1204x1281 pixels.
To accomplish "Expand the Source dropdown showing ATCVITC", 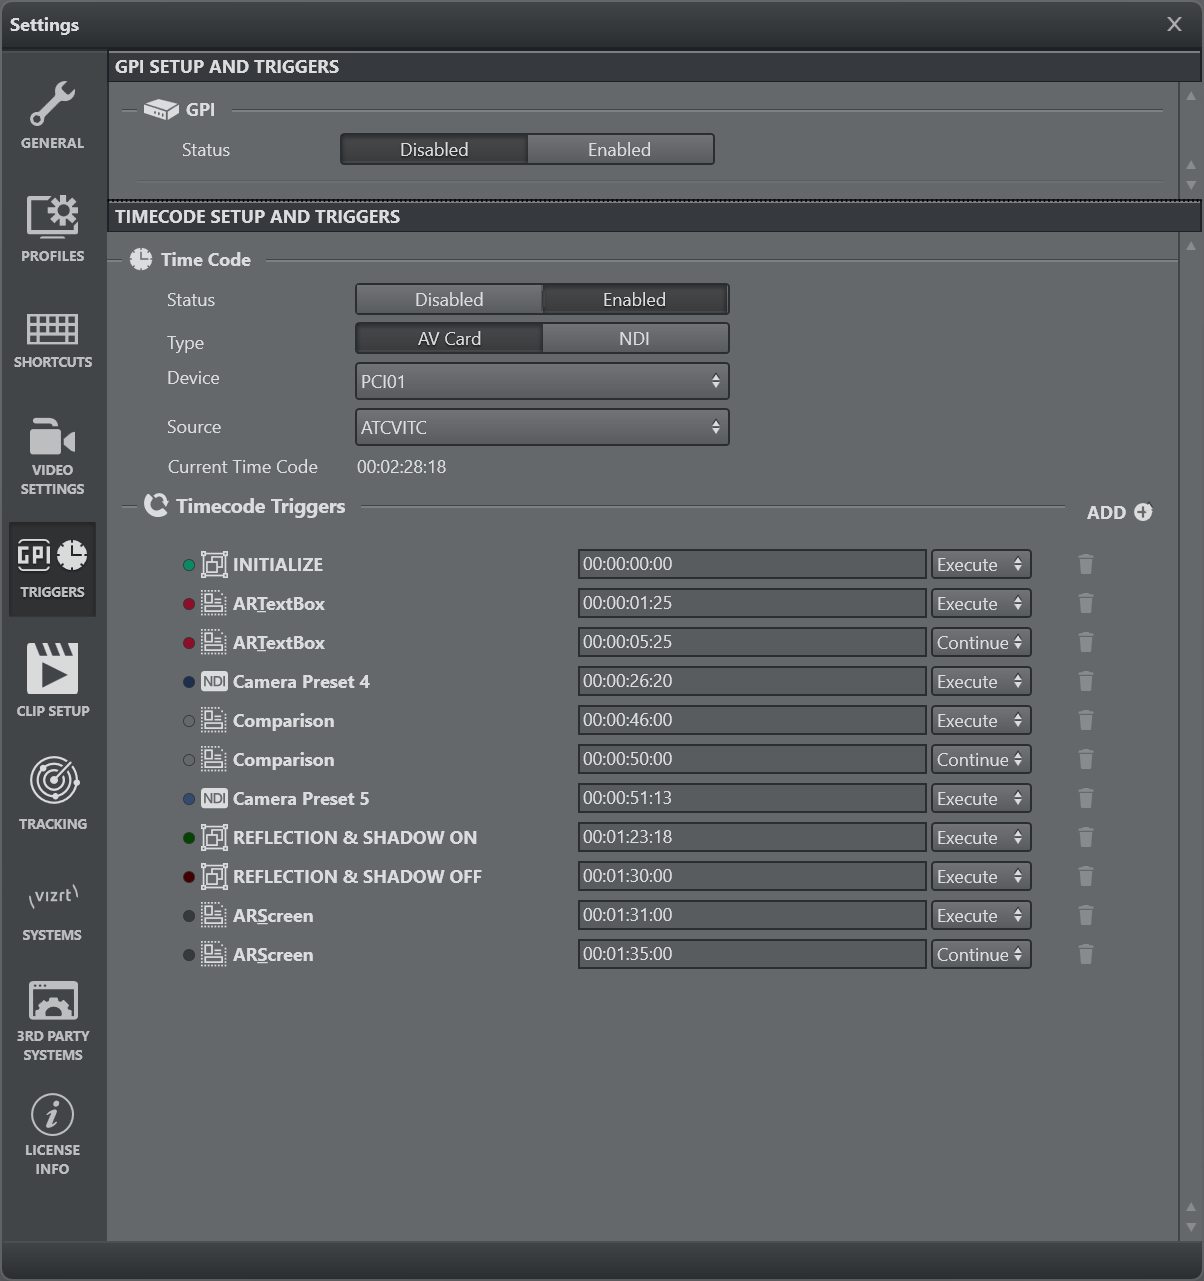I will (542, 428).
